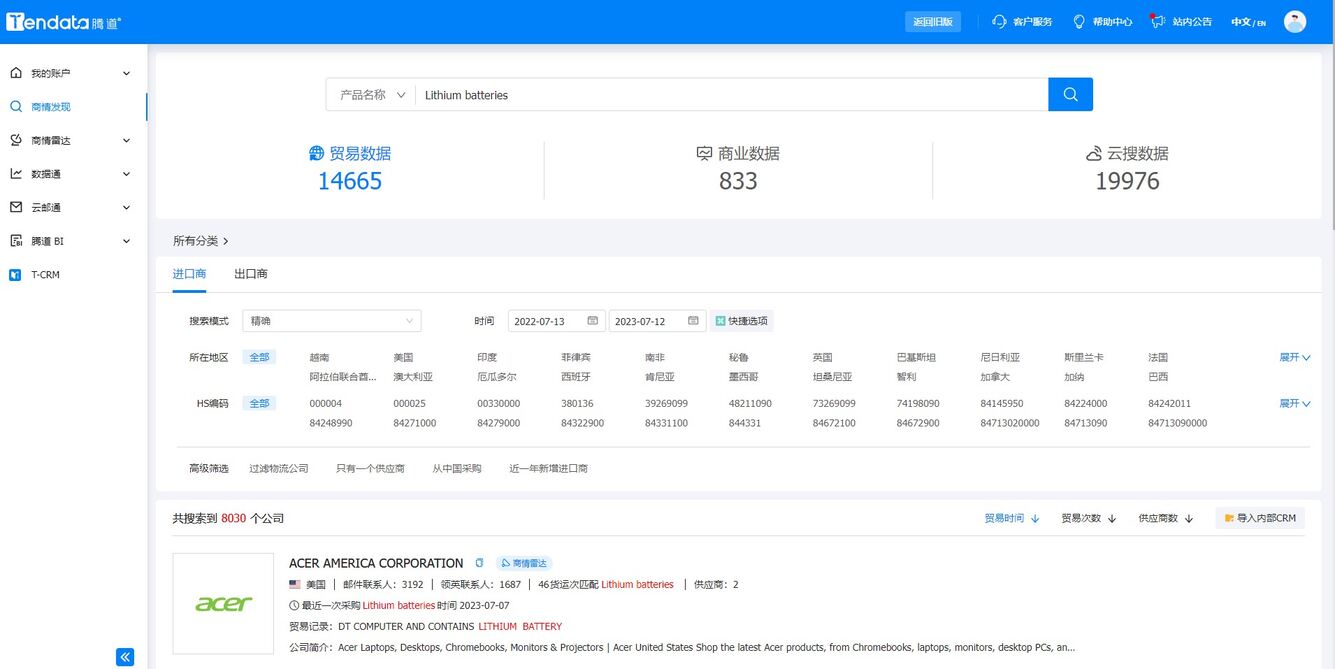Expand 数据通 sidebar menu
Viewport: 1335px width, 669px height.
(126, 174)
